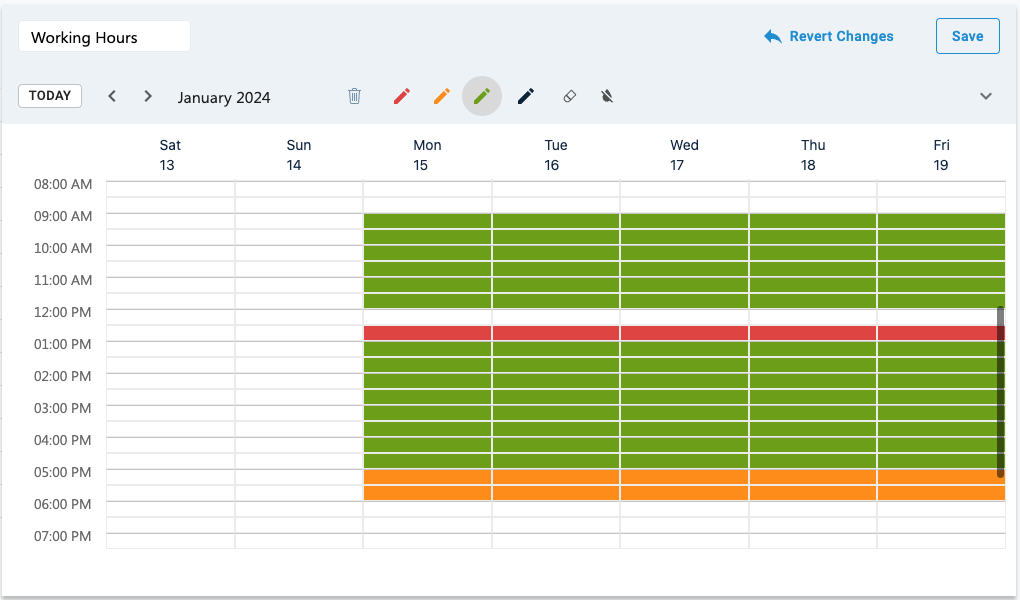The width and height of the screenshot is (1020, 600).
Task: Click the orange block on Wednesday
Action: click(x=684, y=485)
